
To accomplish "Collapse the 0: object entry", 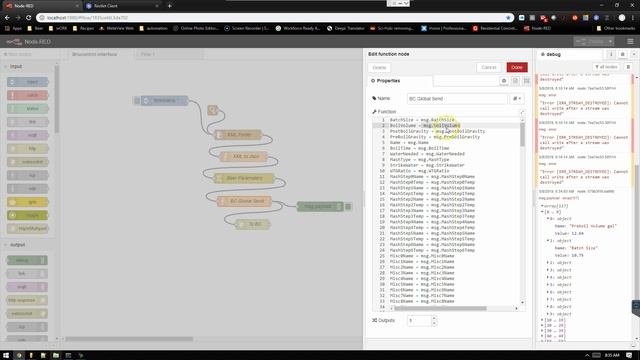I will pyautogui.click(x=548, y=219).
